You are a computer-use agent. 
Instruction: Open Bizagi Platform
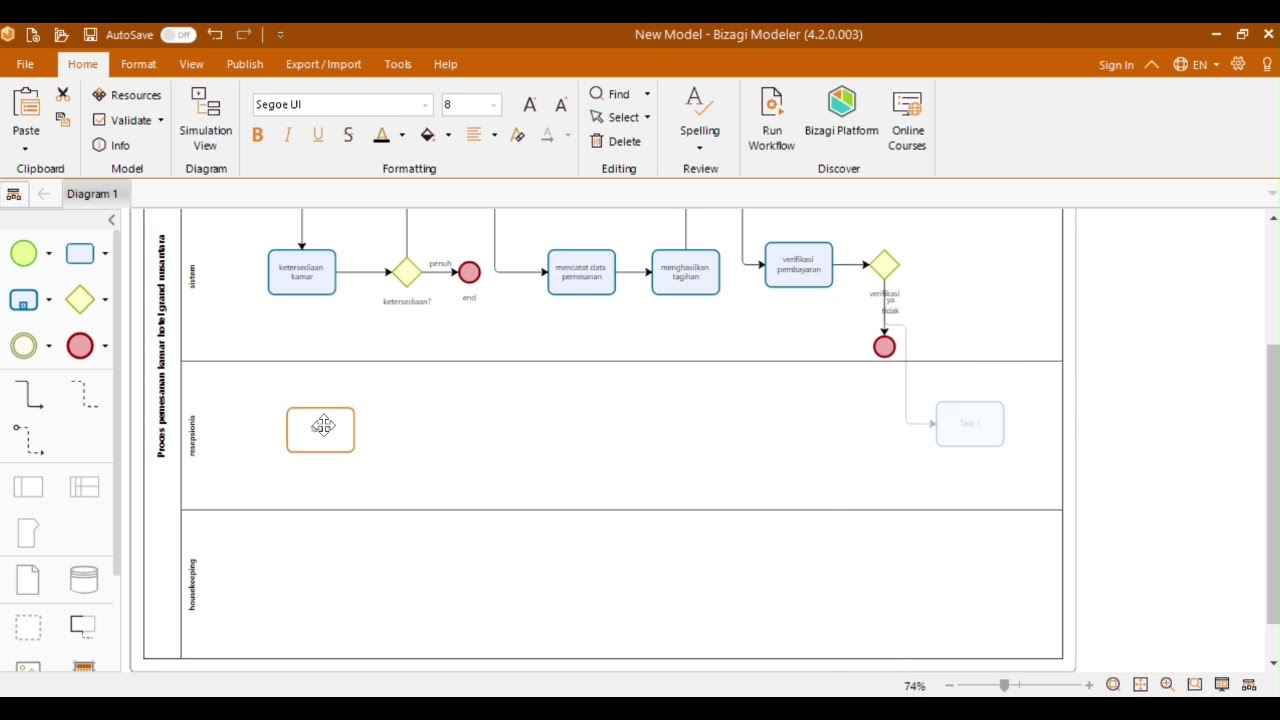[x=842, y=112]
